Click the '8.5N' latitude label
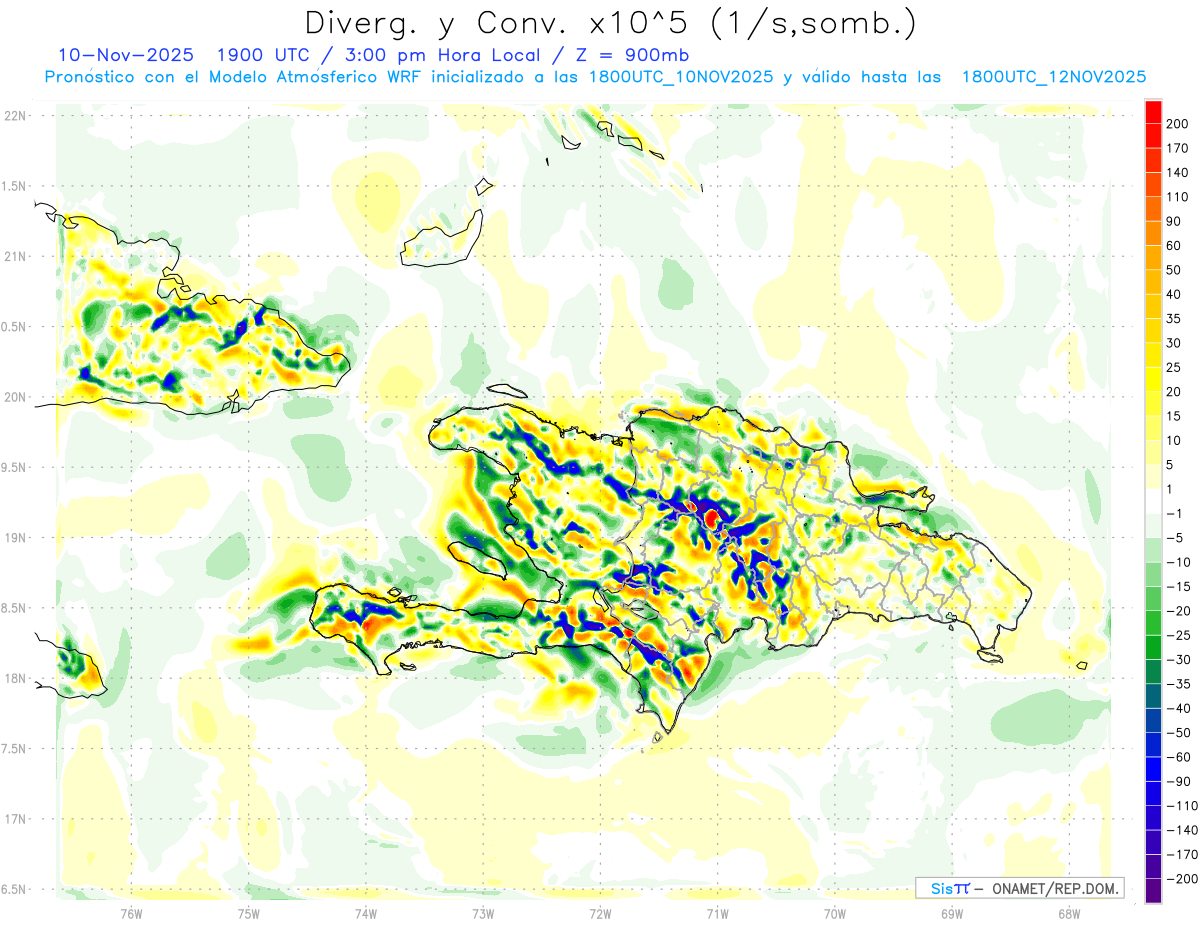The width and height of the screenshot is (1200, 927). click(x=13, y=609)
